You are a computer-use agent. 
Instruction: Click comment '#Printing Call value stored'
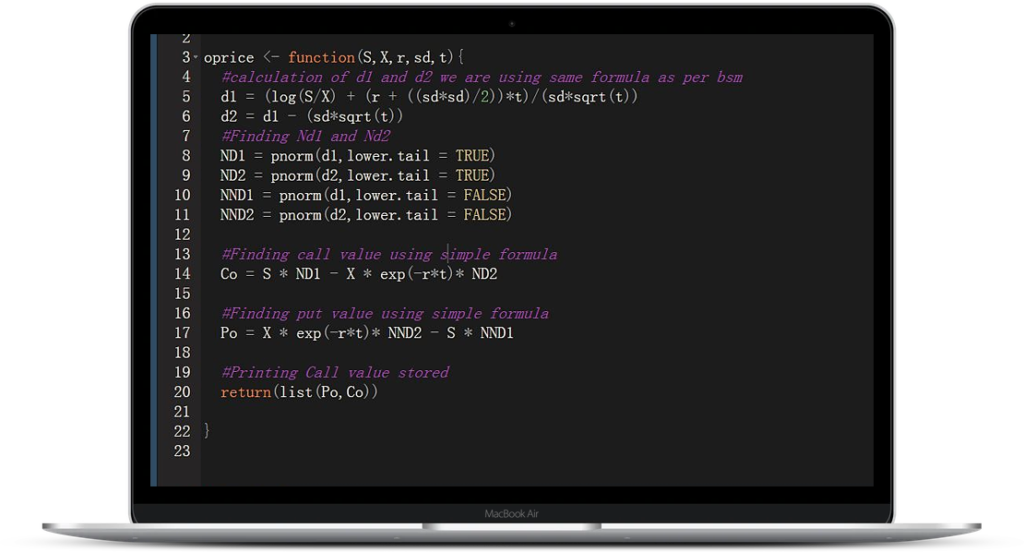(x=335, y=372)
